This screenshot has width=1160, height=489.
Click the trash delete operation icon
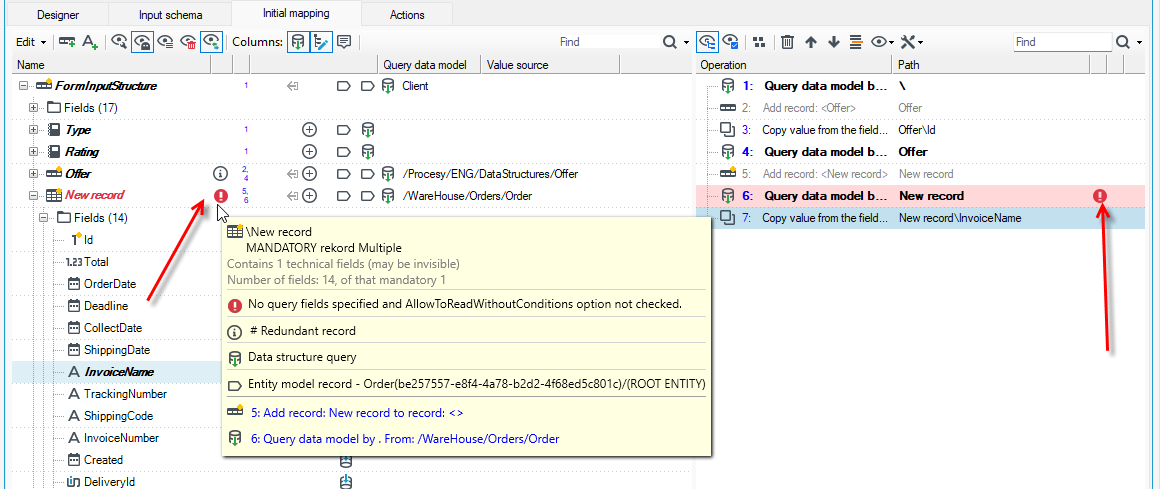coord(787,42)
